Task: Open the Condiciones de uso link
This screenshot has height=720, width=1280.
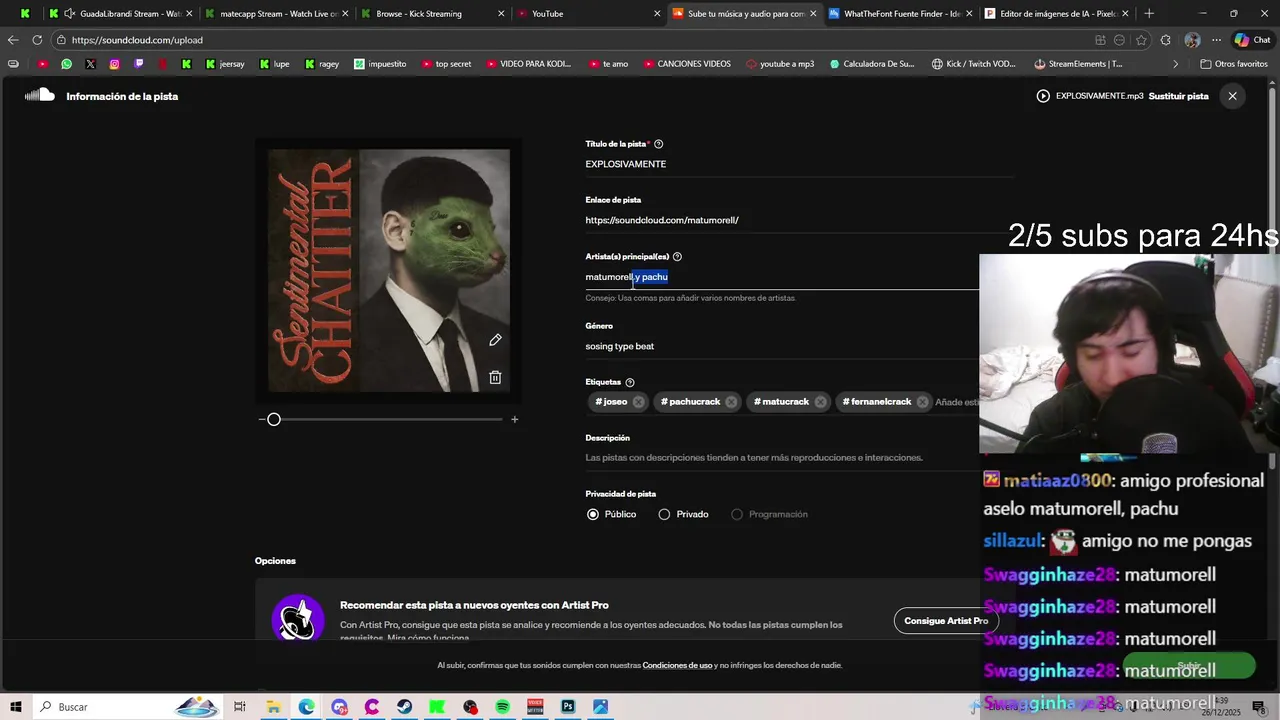Action: click(677, 665)
